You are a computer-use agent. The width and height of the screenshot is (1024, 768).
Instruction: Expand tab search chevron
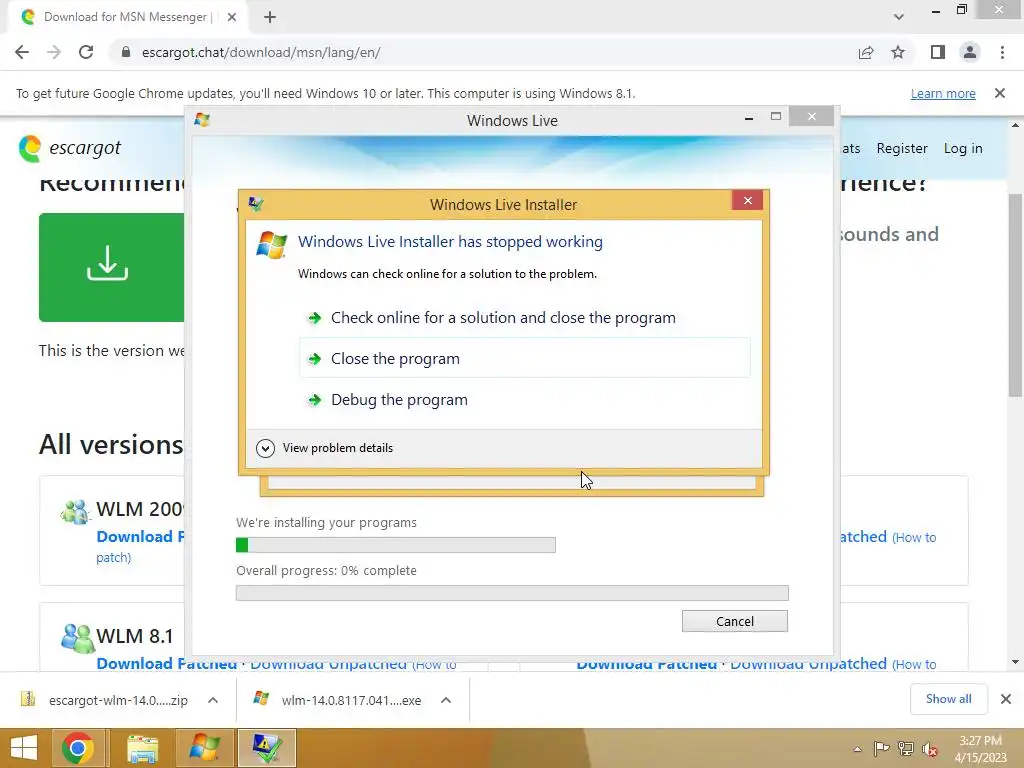click(x=899, y=17)
